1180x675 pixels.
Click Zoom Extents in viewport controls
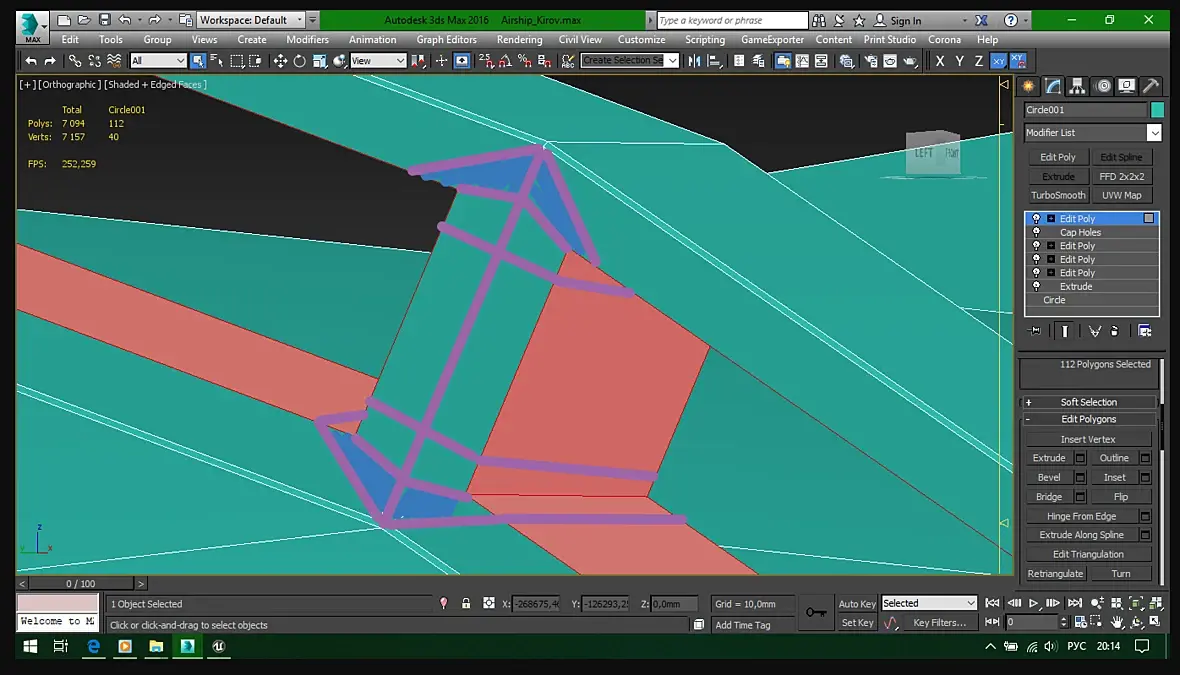1136,603
